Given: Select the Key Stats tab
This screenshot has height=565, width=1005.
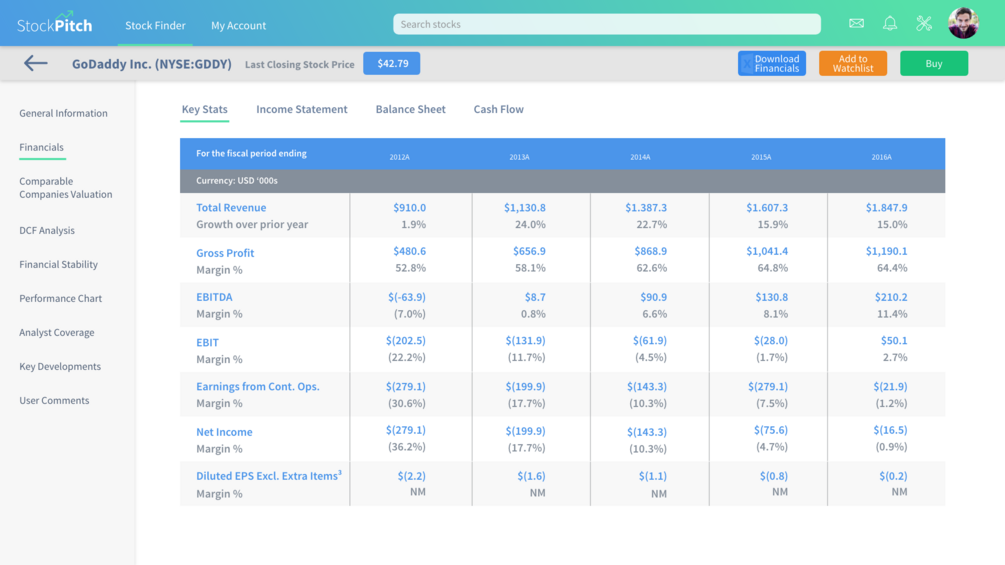Looking at the screenshot, I should pyautogui.click(x=204, y=109).
